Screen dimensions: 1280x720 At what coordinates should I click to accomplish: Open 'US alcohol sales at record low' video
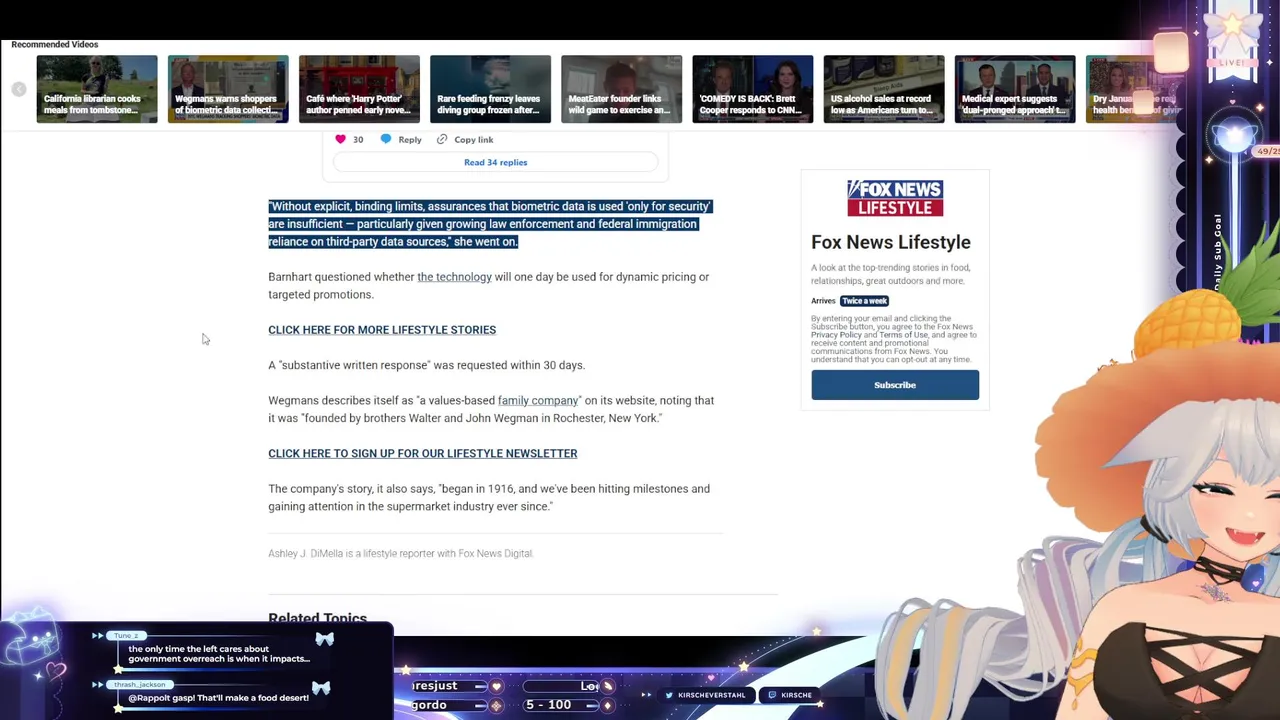pos(883,89)
